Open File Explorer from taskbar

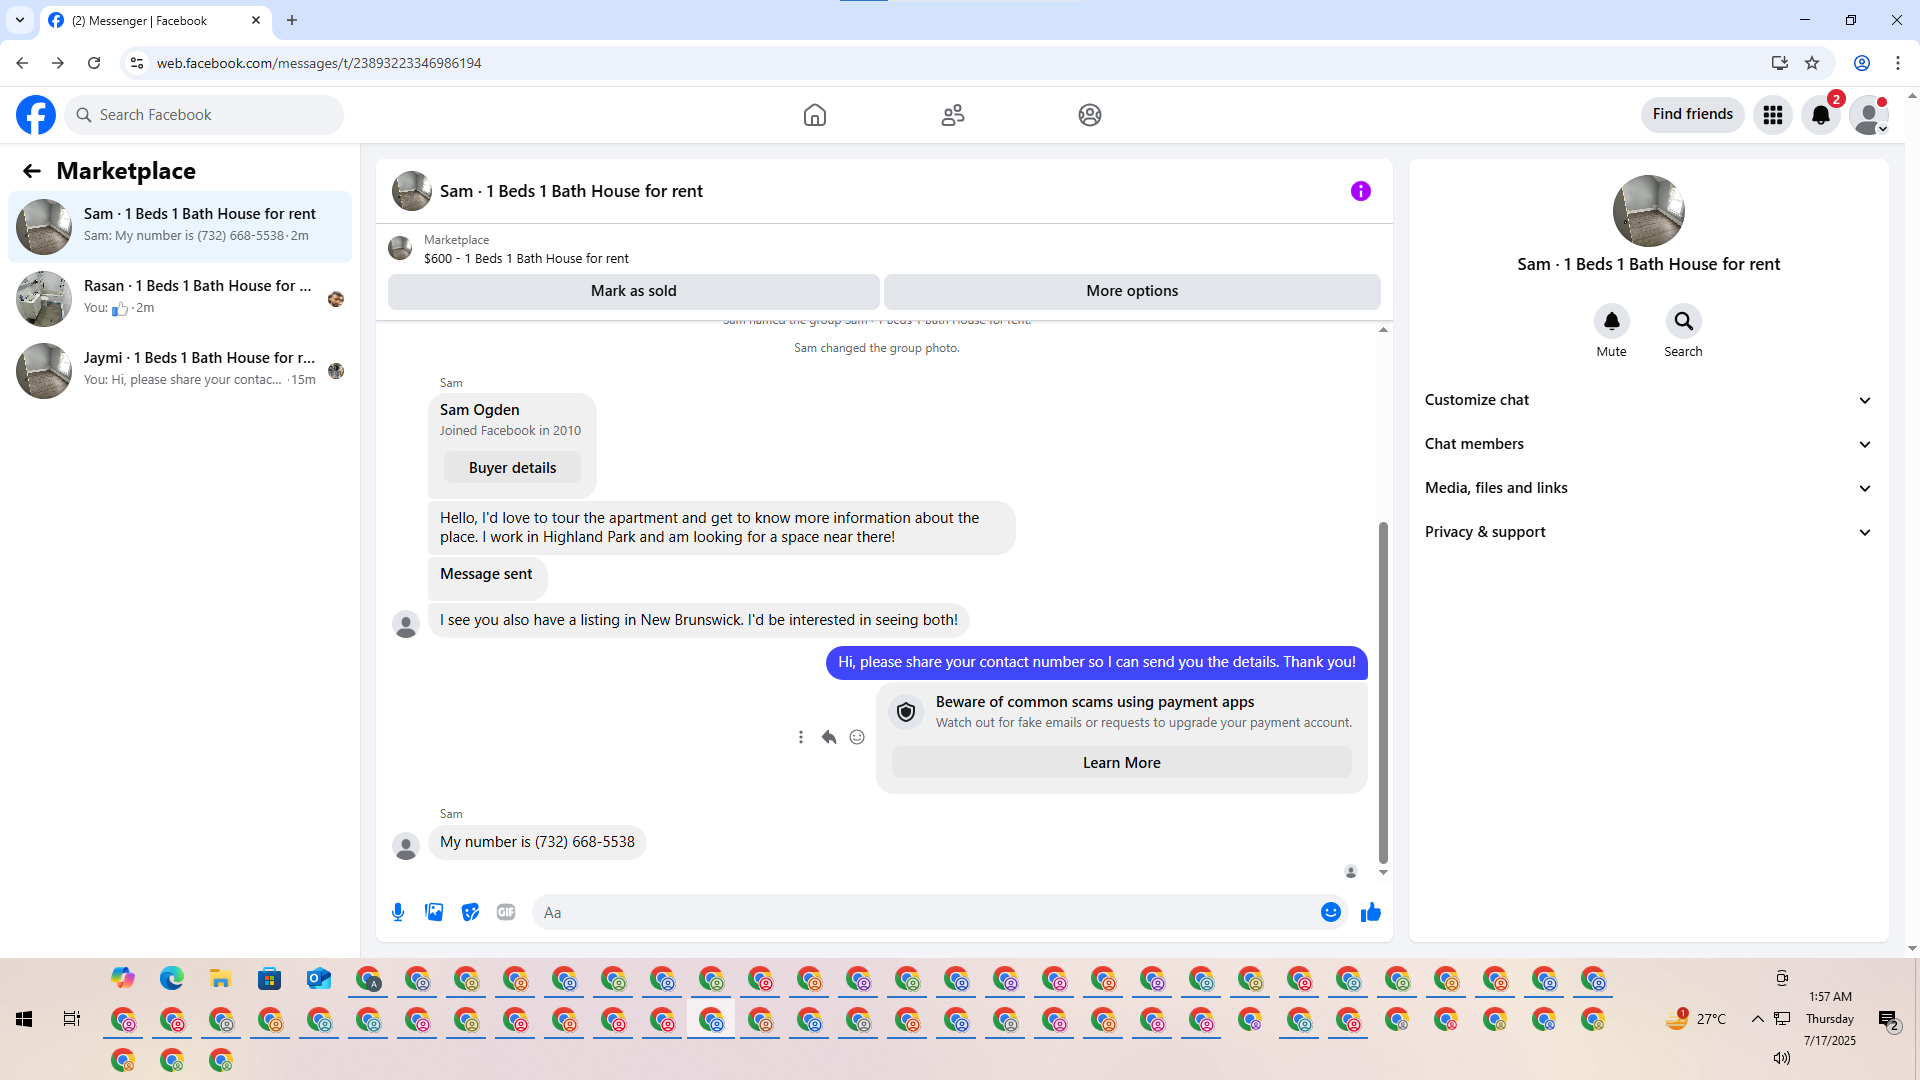pos(221,978)
